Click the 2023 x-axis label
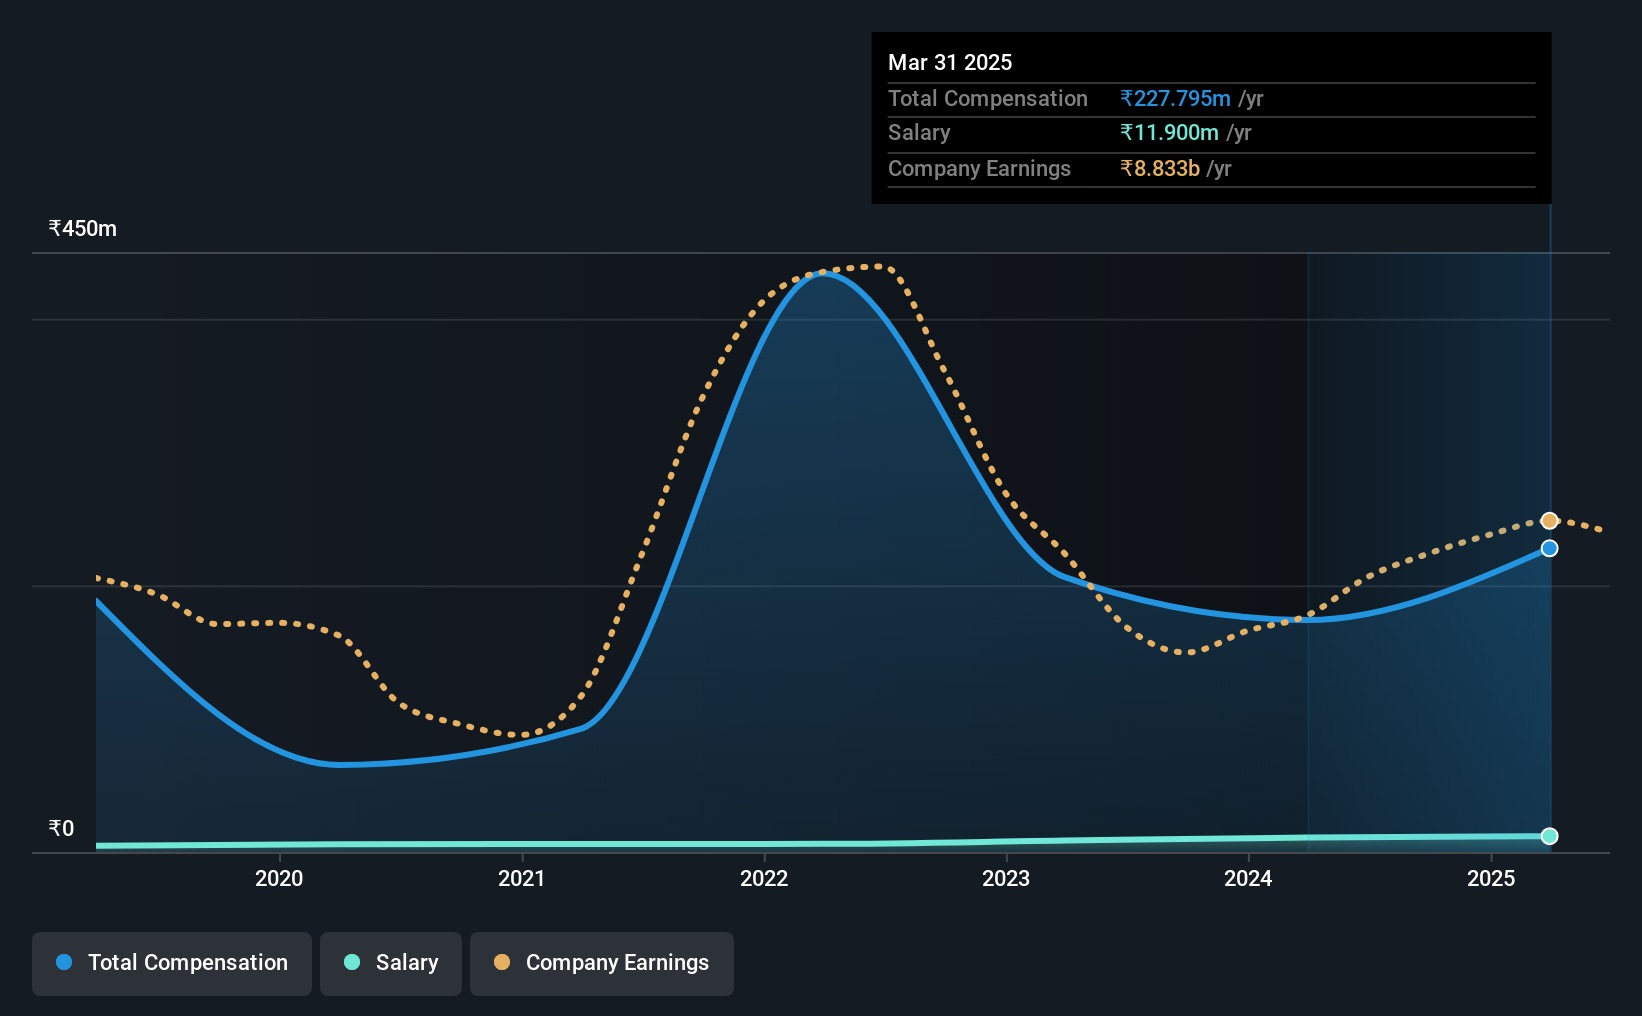 point(1006,878)
